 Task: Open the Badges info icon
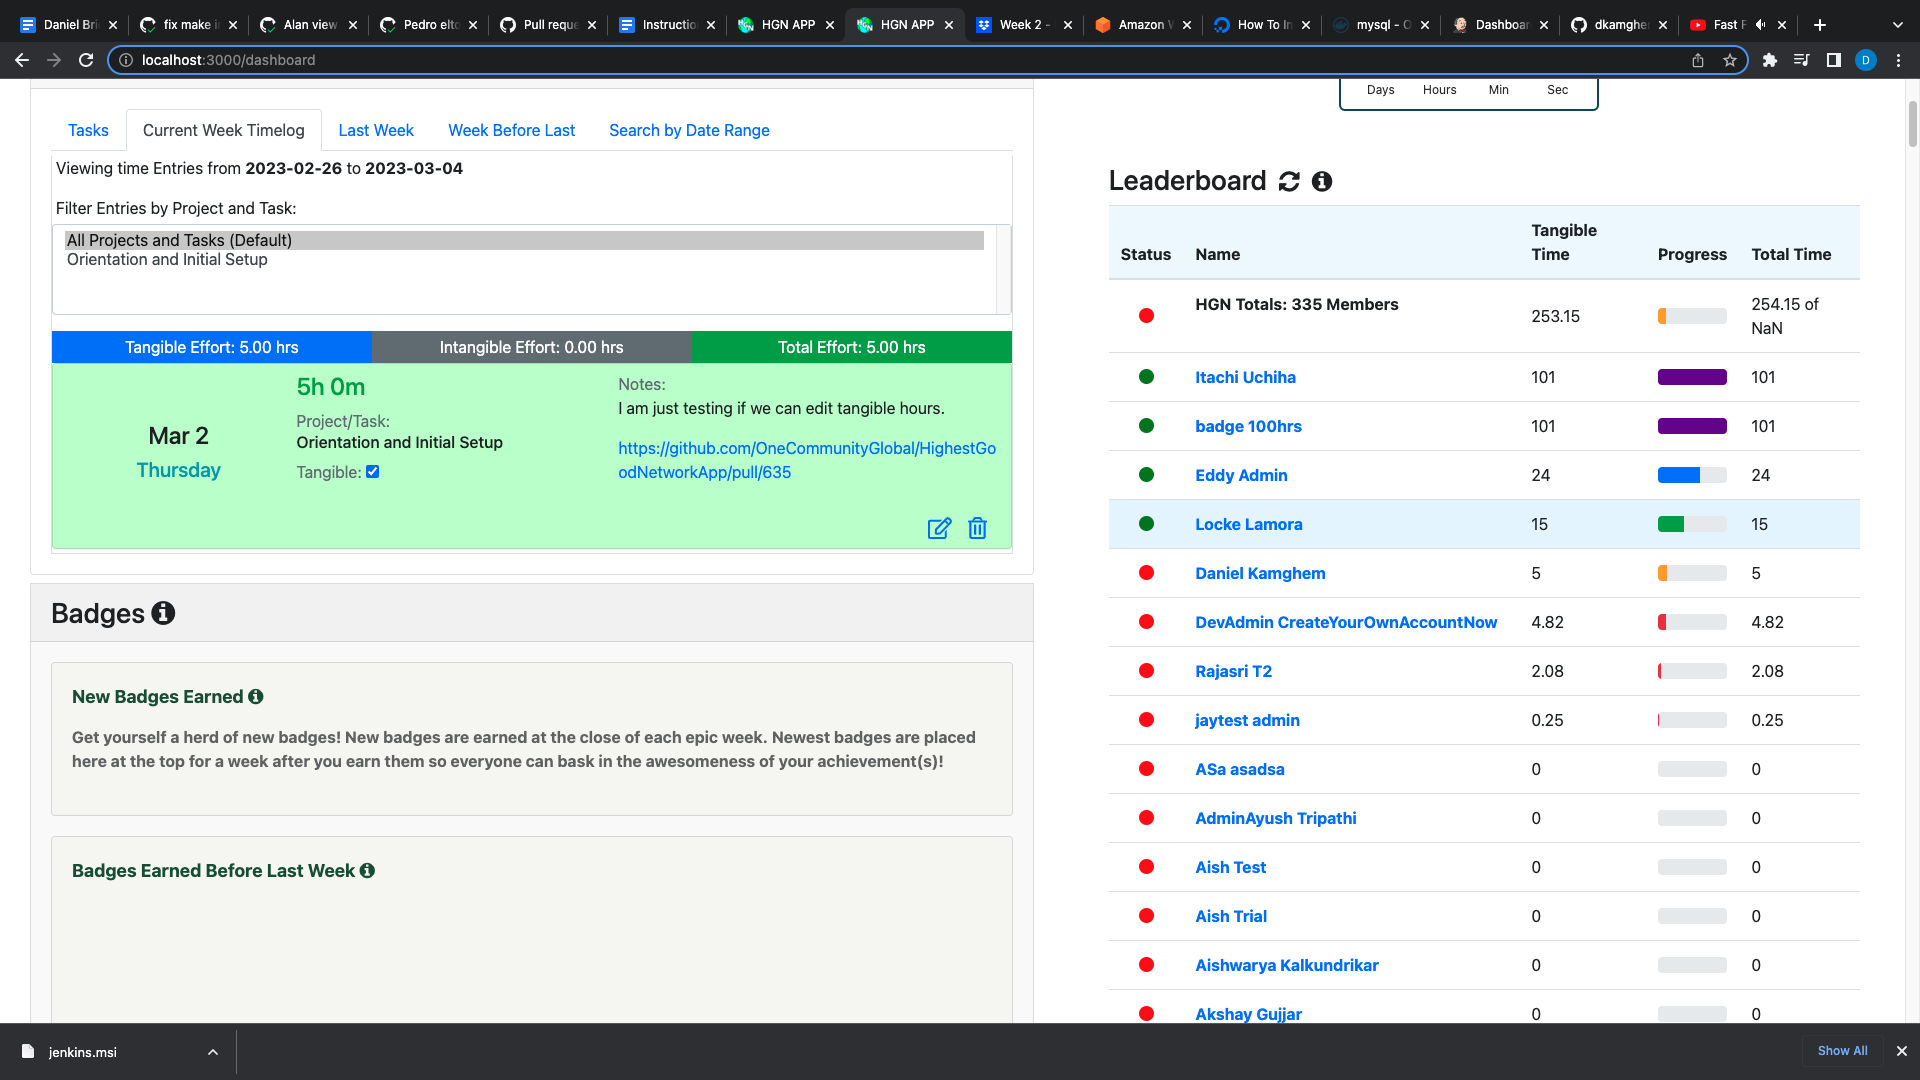click(x=163, y=613)
